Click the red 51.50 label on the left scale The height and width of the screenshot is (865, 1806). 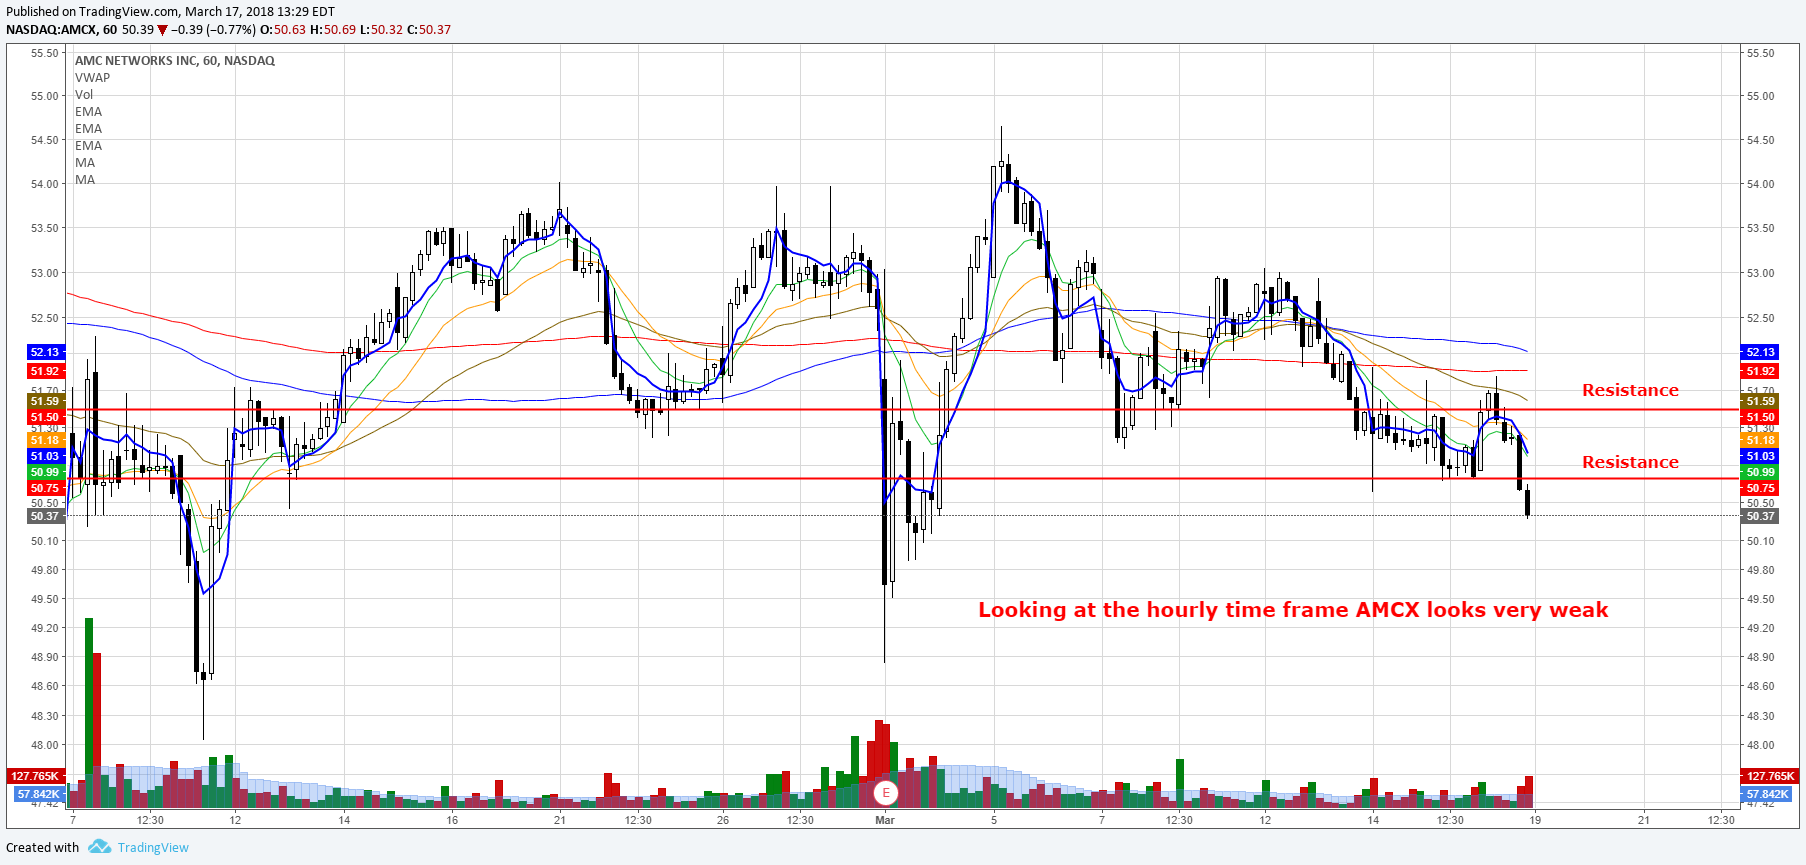click(45, 417)
